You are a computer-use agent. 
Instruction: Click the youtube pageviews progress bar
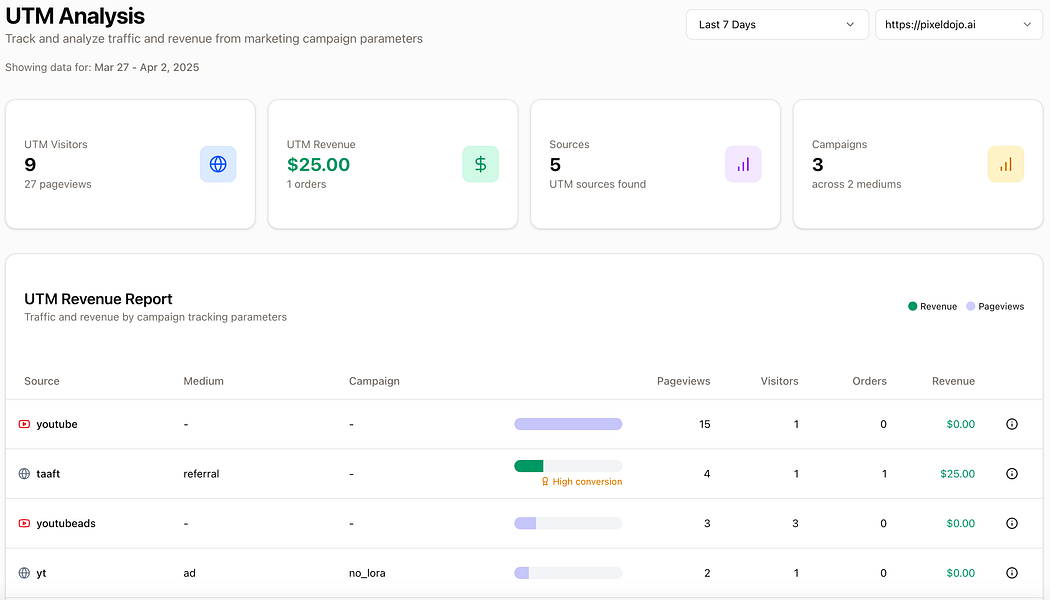pos(568,424)
